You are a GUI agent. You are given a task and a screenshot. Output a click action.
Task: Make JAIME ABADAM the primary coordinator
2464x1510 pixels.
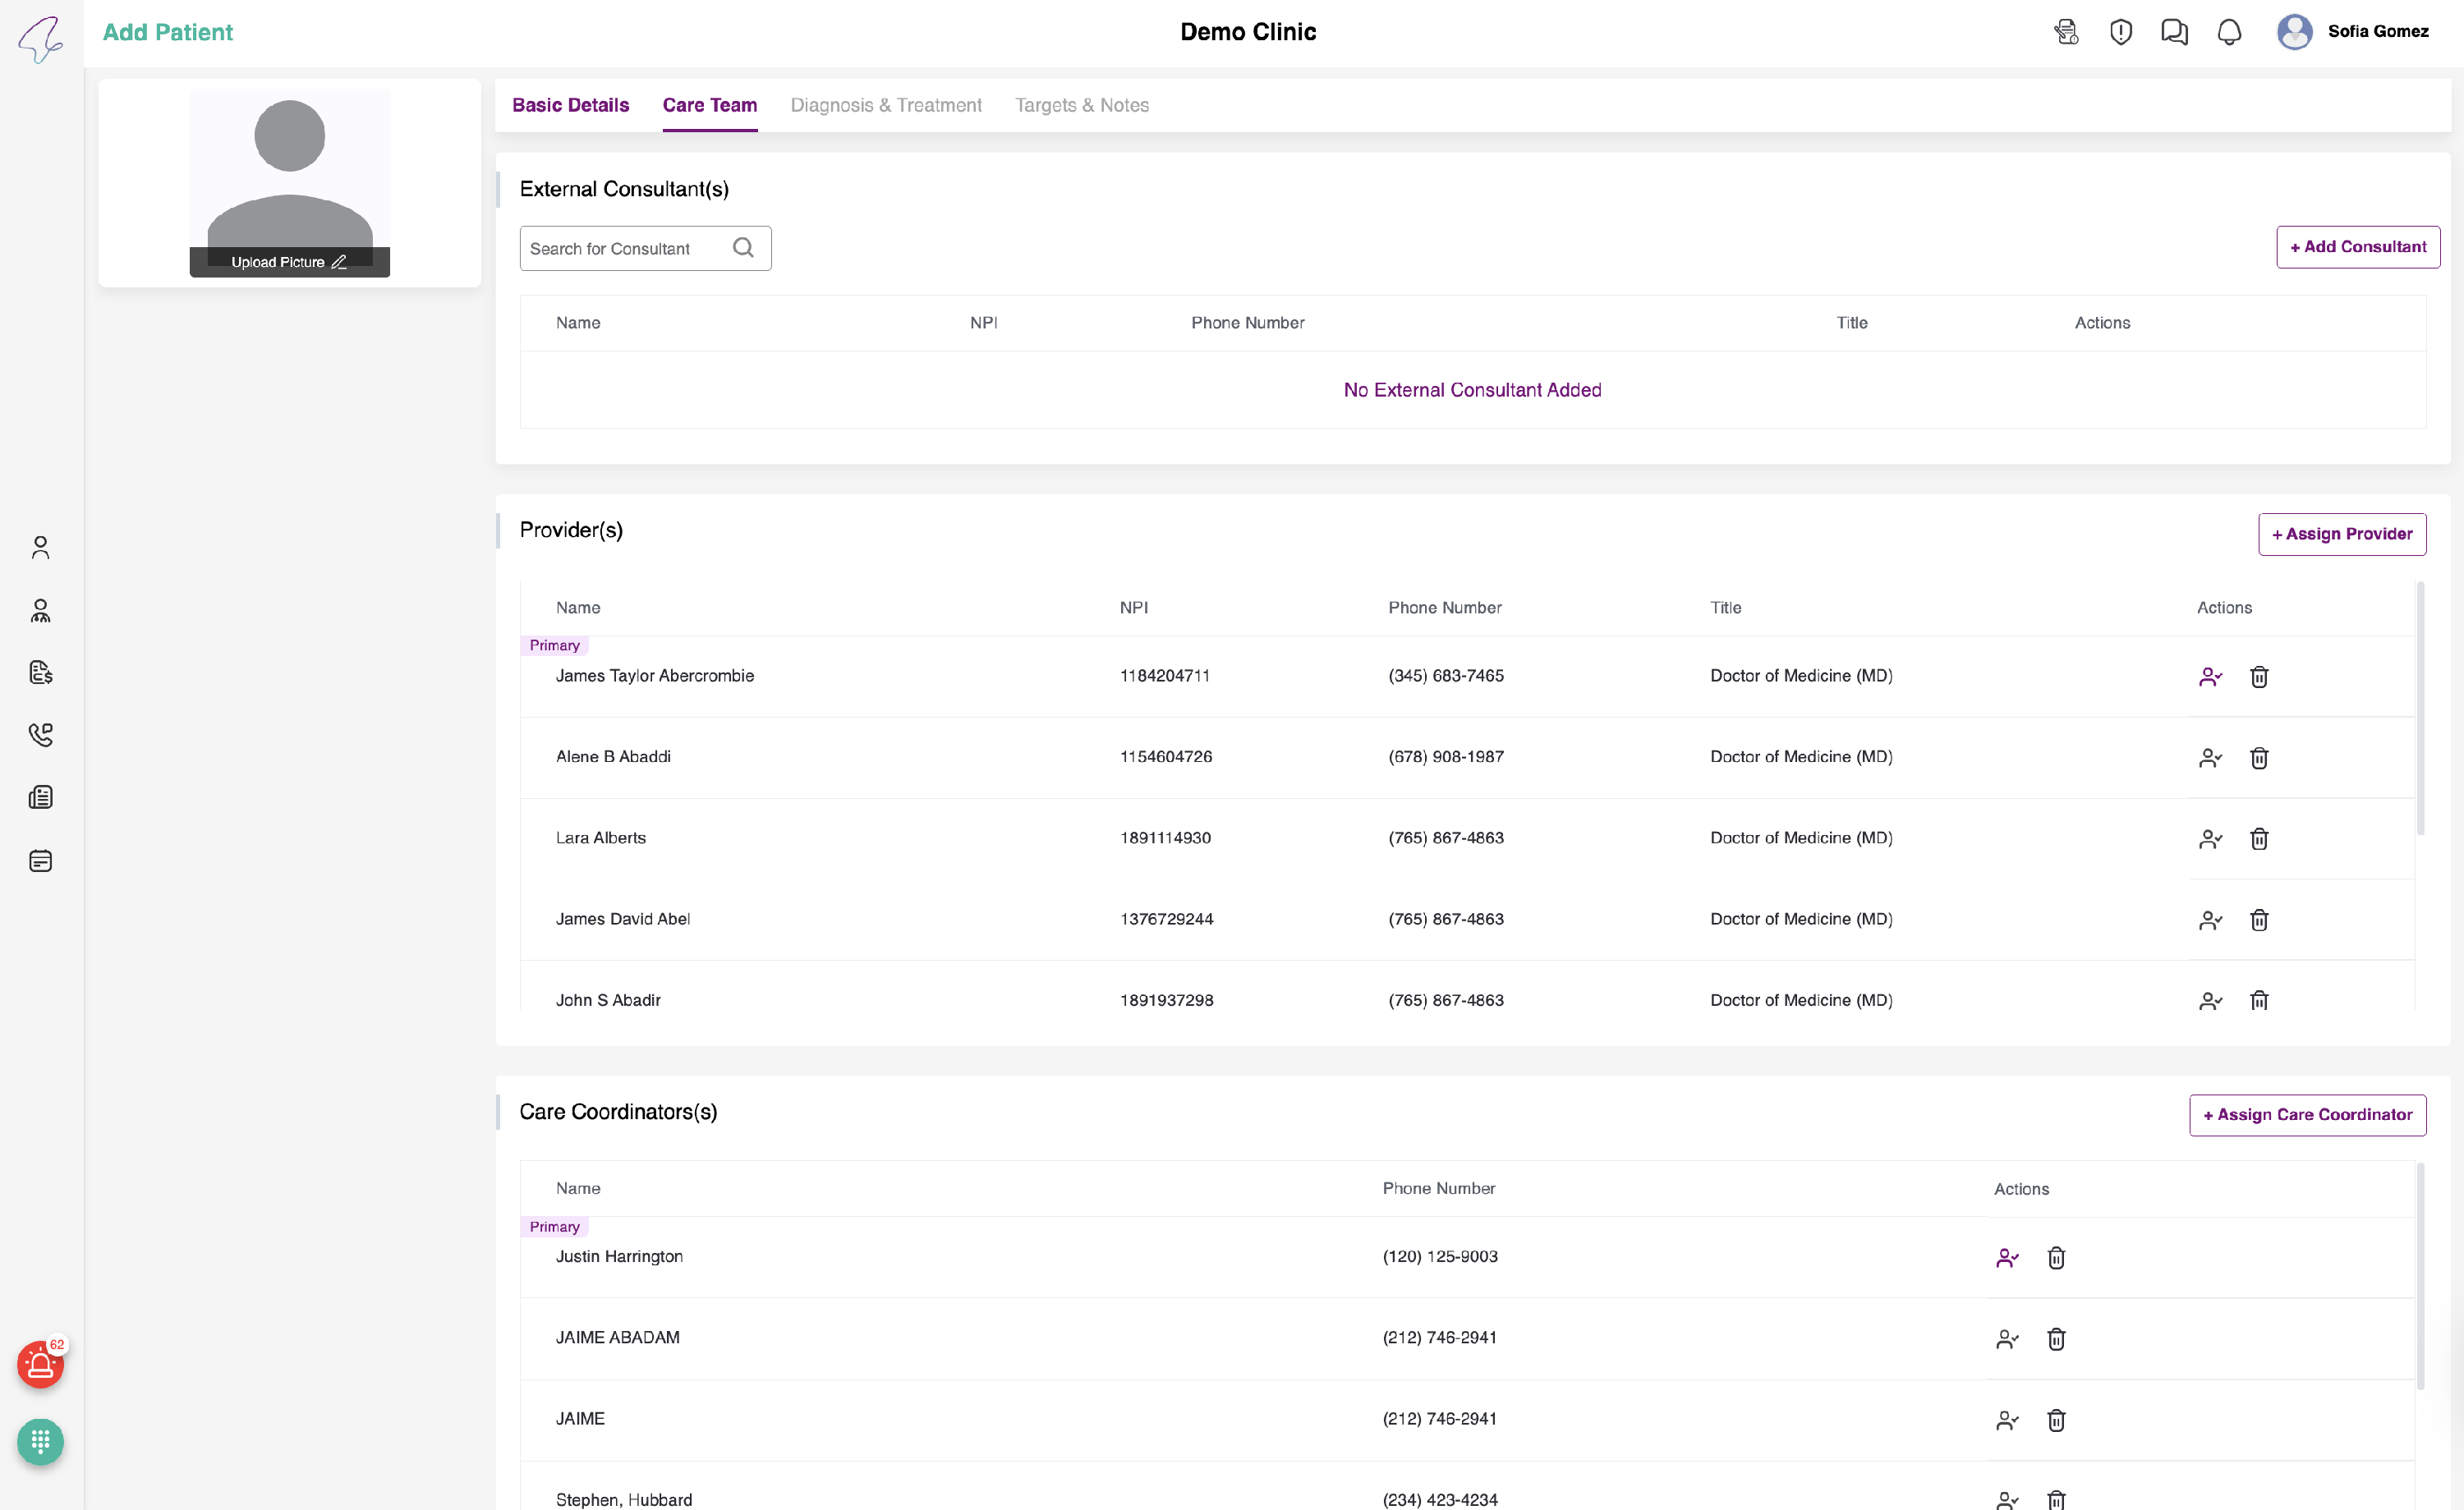click(2007, 1339)
